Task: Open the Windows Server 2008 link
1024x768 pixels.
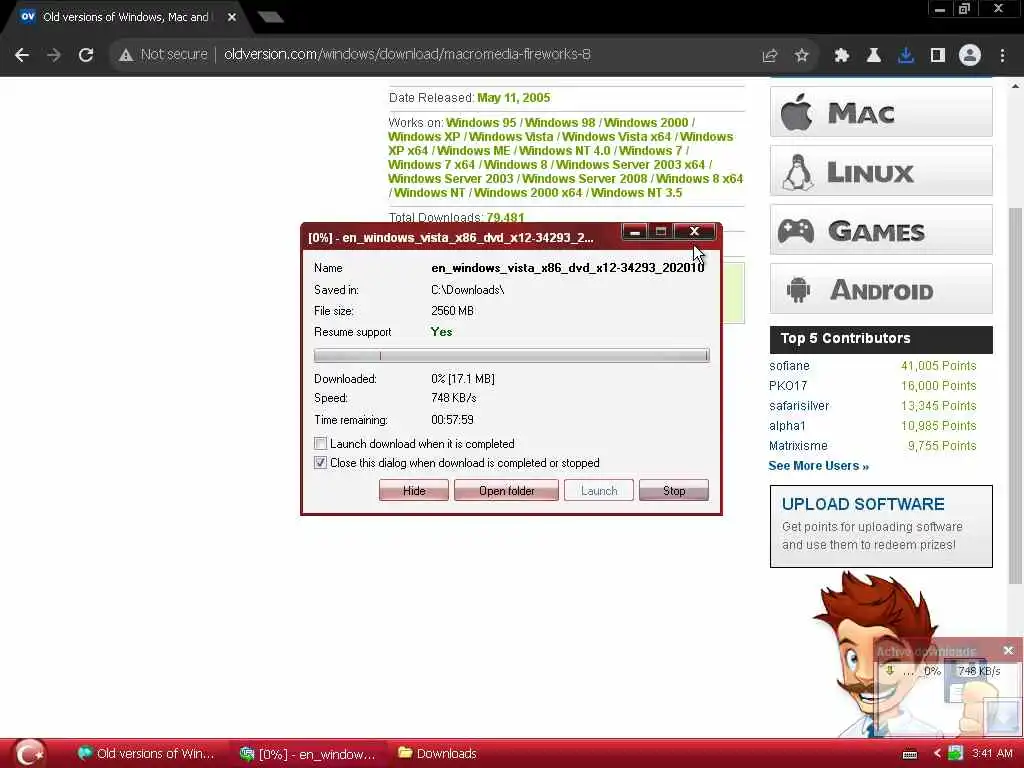Action: (x=584, y=179)
